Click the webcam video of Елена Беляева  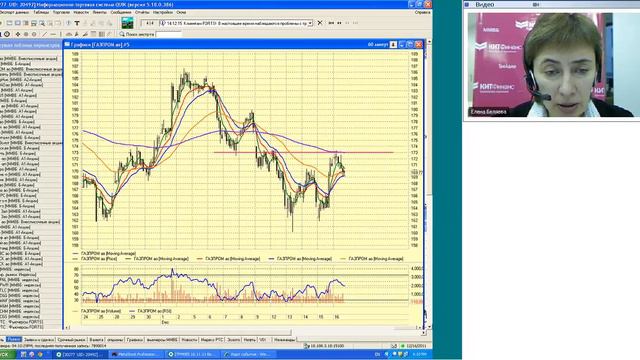point(553,65)
